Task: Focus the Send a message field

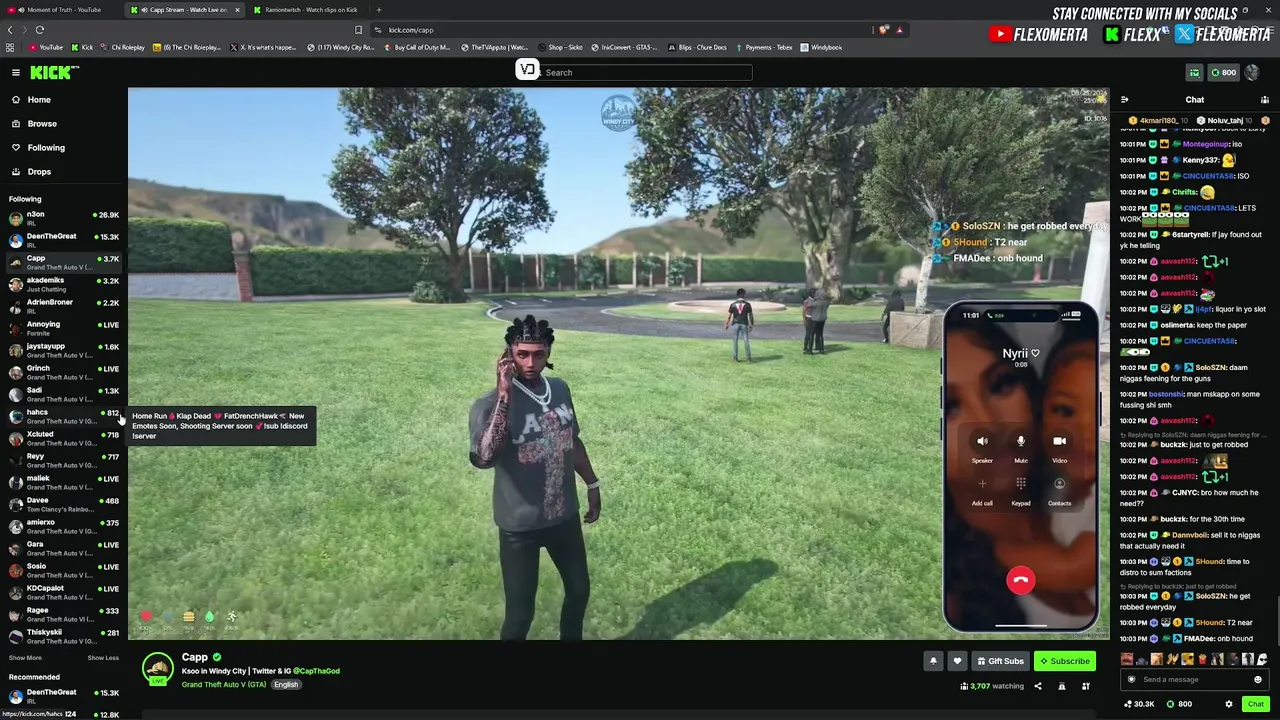Action: pyautogui.click(x=1195, y=680)
